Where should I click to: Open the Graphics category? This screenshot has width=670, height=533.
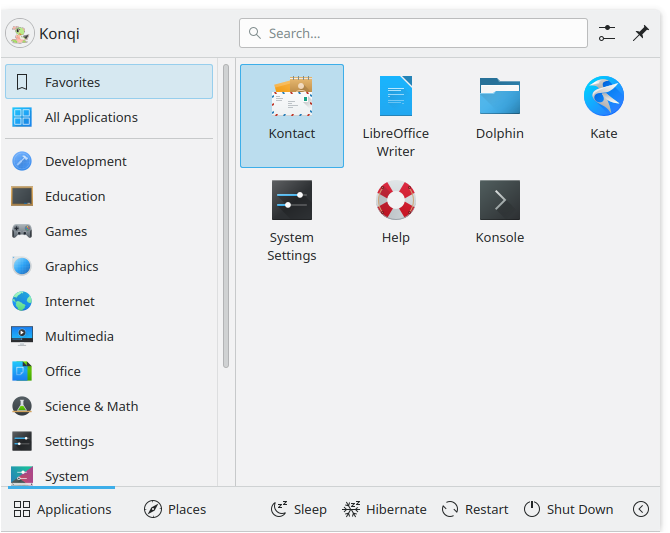click(109, 266)
